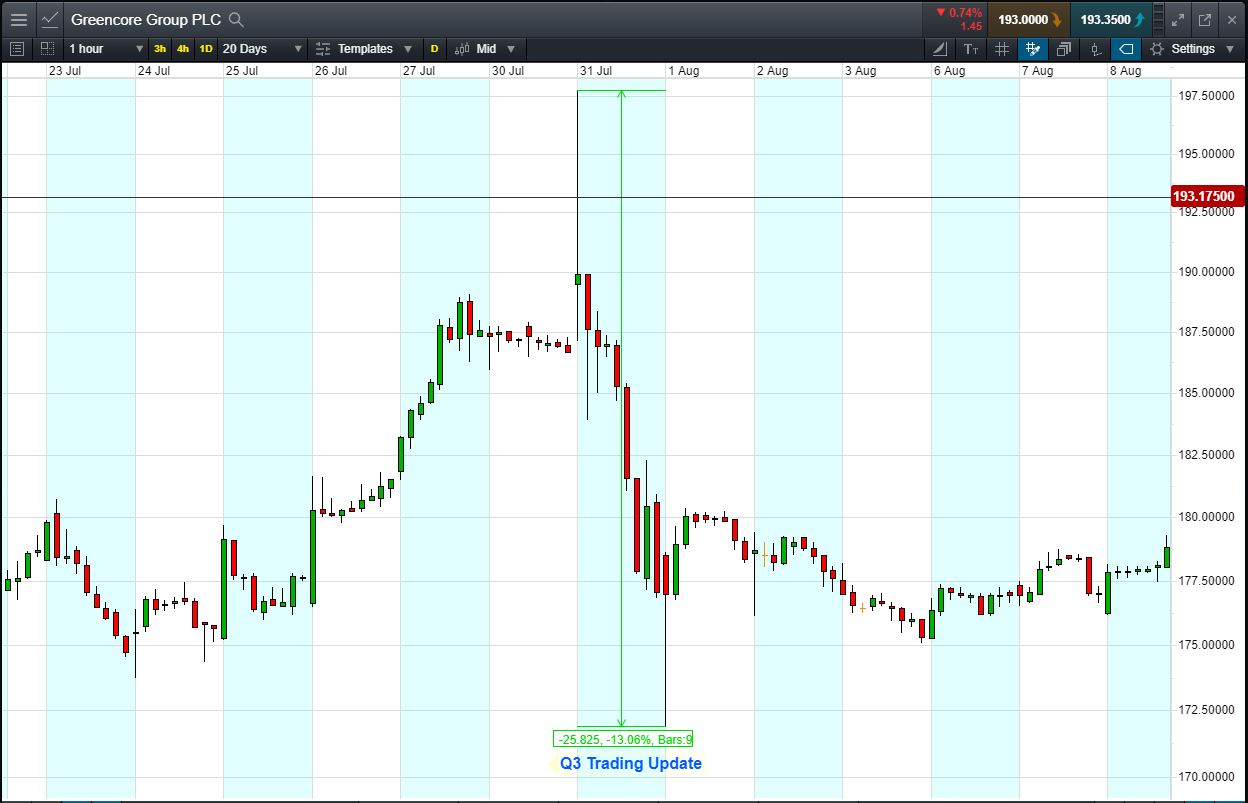
Task: Open the 1 hour interval dropdown
Action: coord(105,48)
